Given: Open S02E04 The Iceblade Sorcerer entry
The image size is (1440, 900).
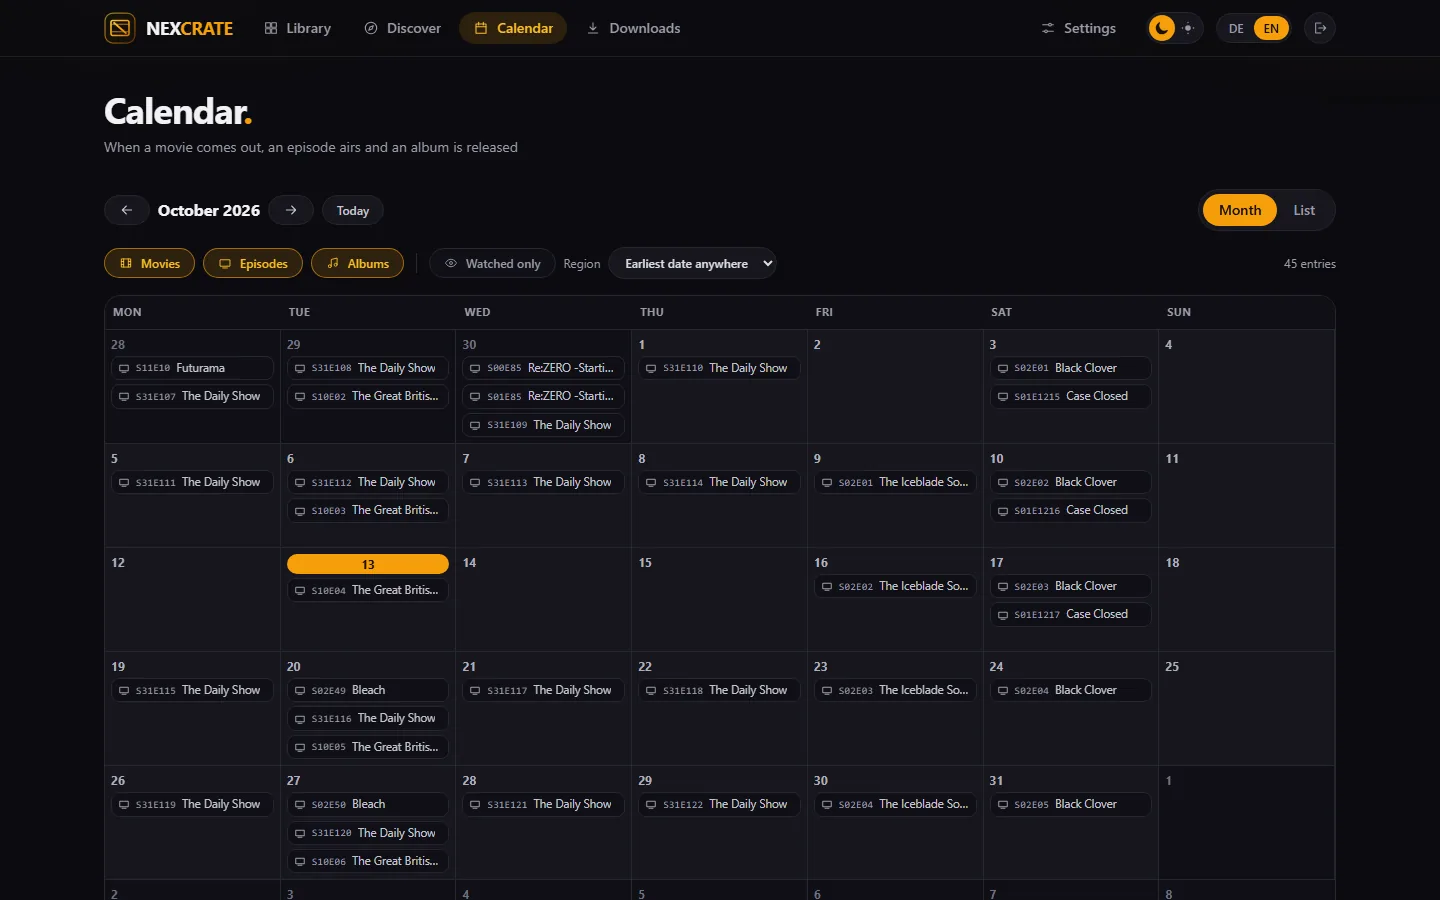Looking at the screenshot, I should pyautogui.click(x=895, y=804).
